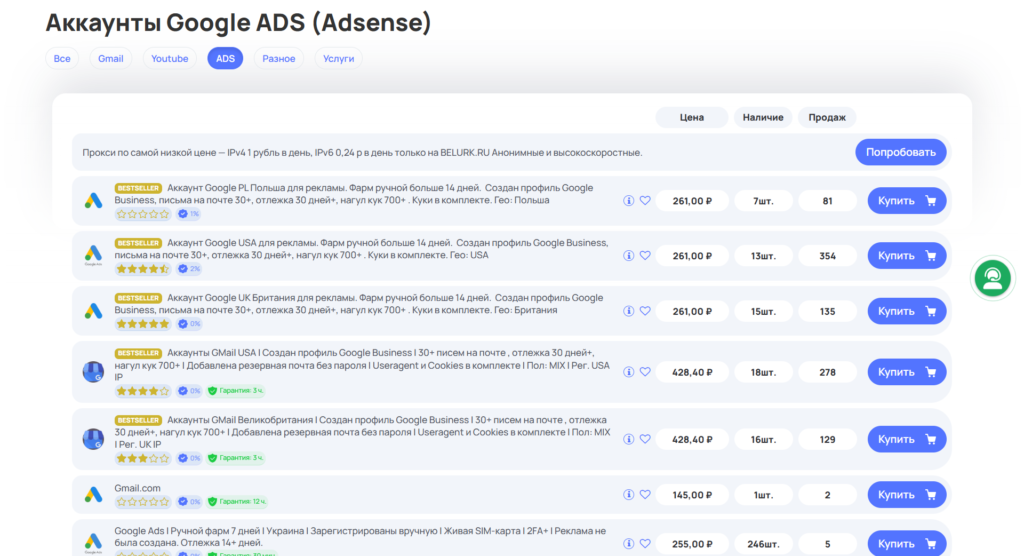This screenshot has width=1024, height=556.
Task: Open the Google USA для рекламы listing title
Action: click(x=361, y=249)
